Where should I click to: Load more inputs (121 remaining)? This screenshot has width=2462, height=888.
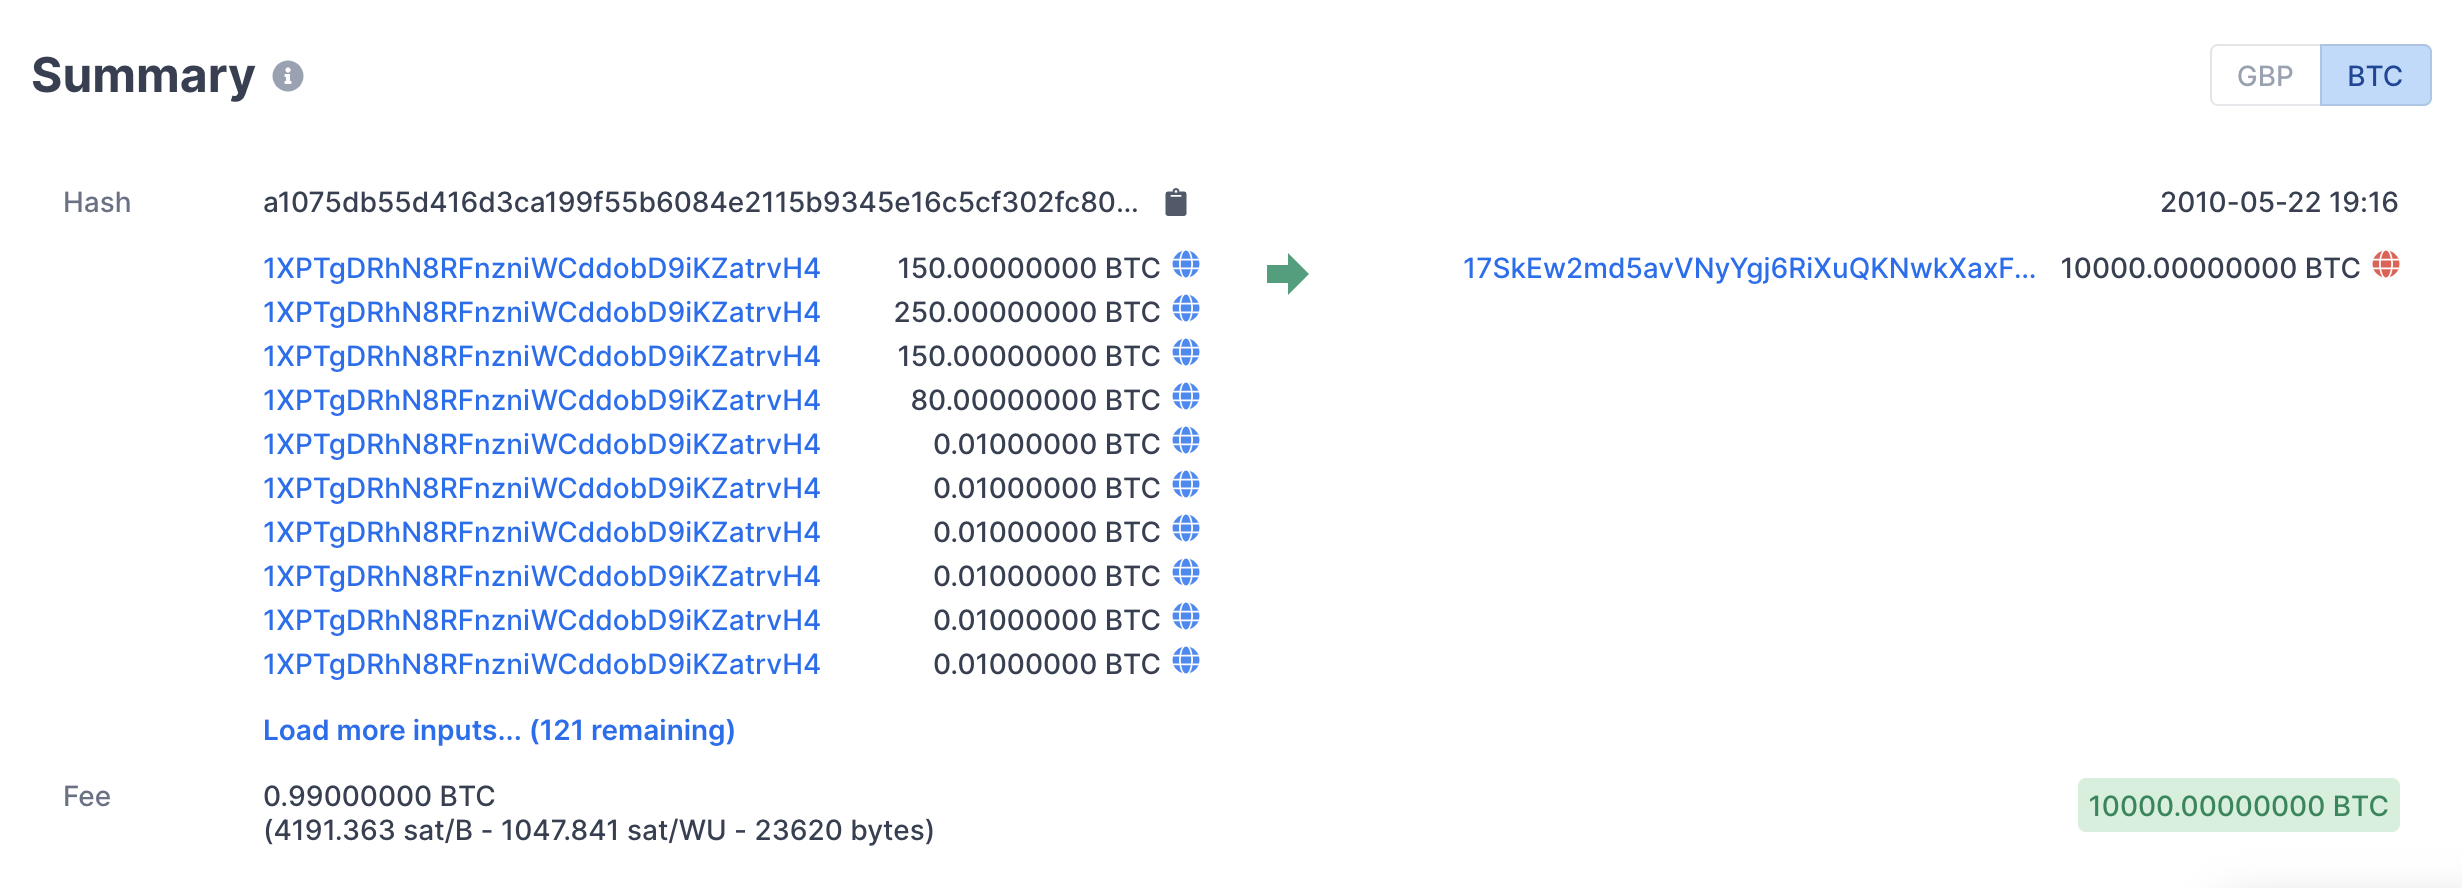pyautogui.click(x=498, y=730)
